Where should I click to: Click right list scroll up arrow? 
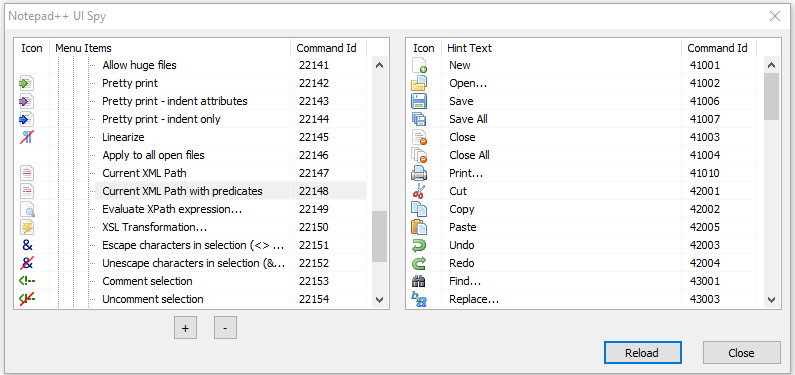pyautogui.click(x=771, y=65)
